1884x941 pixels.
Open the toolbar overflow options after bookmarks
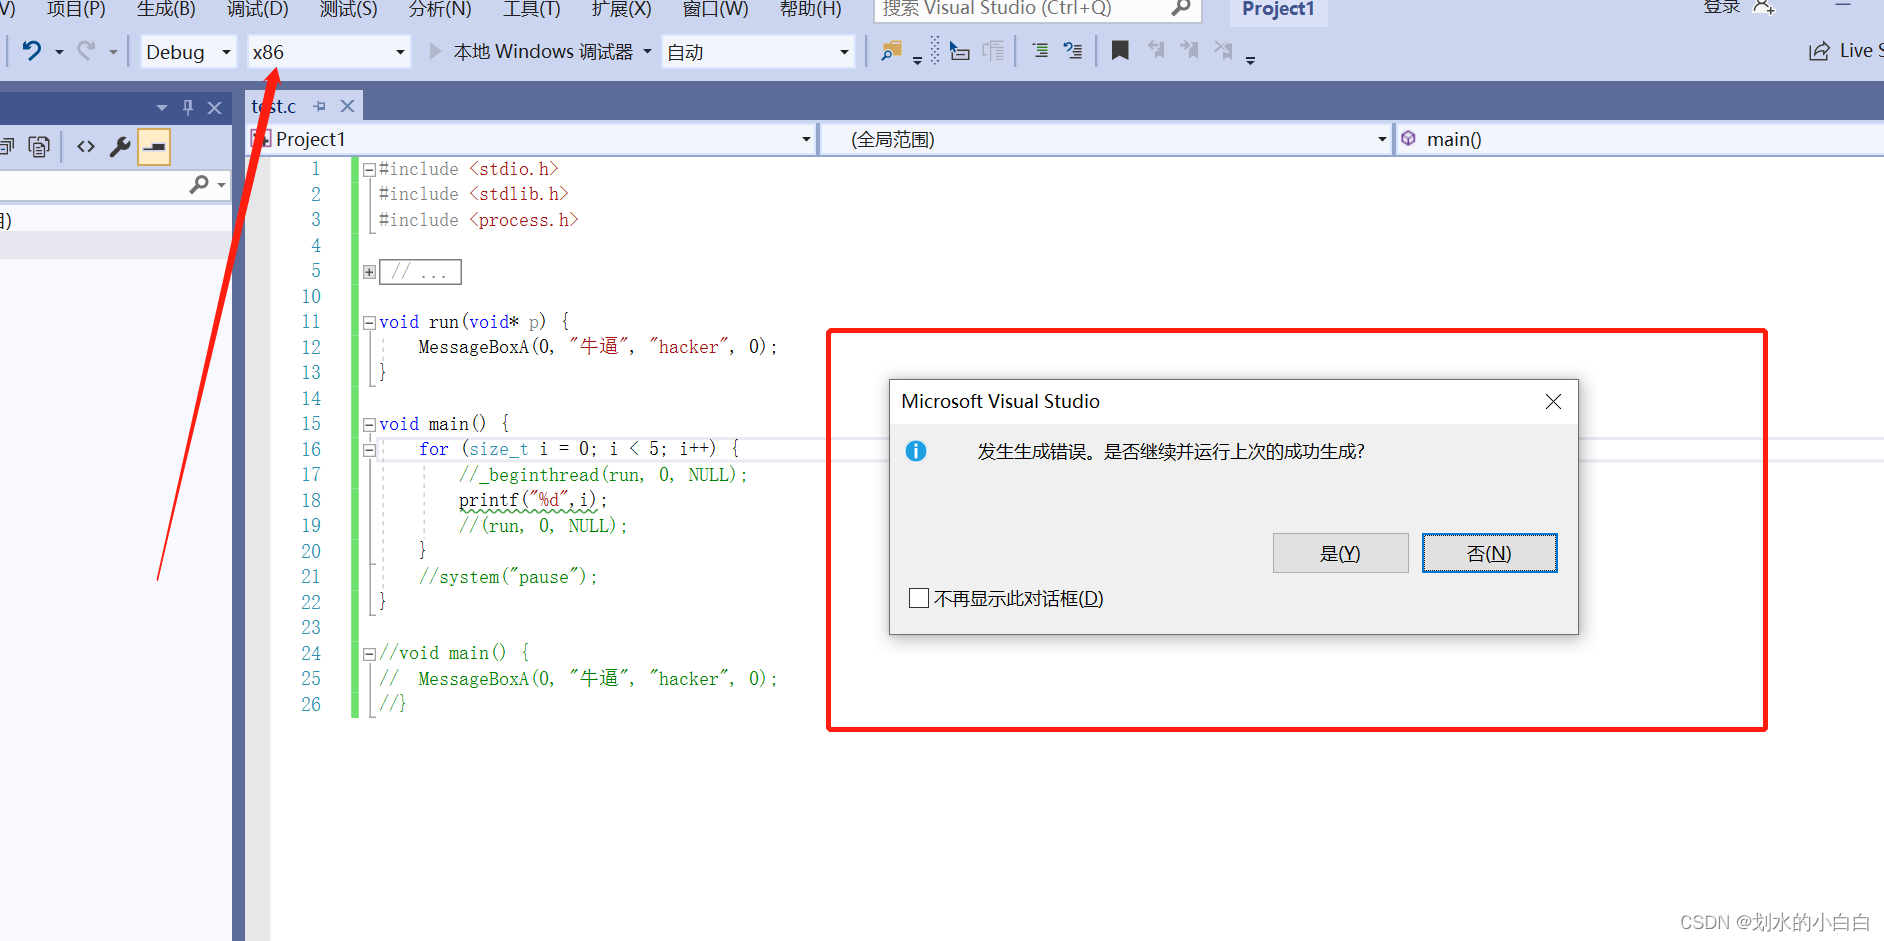tap(1250, 60)
